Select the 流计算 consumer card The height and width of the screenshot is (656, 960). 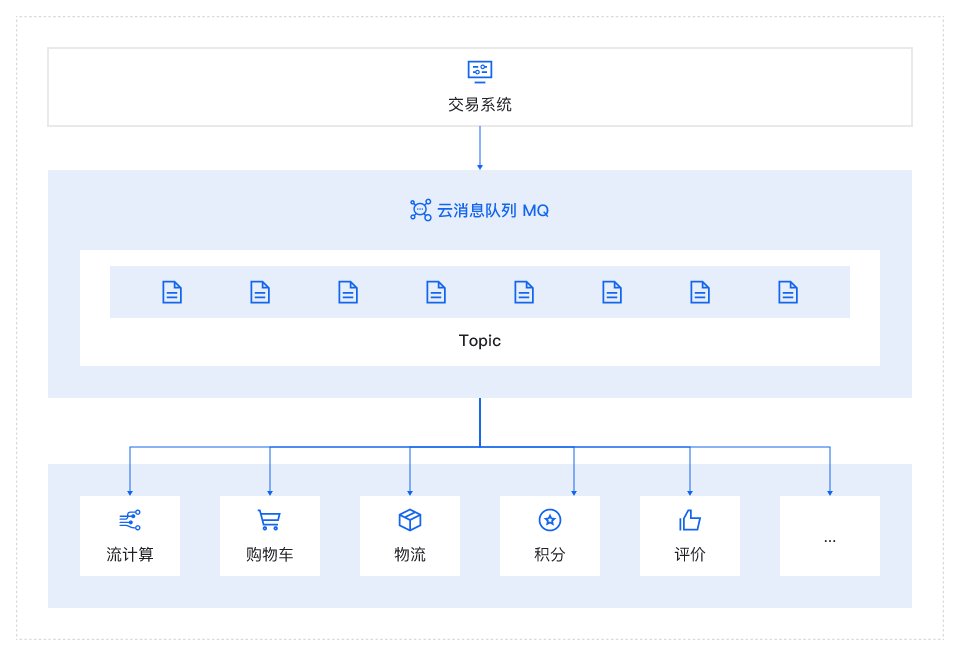tap(130, 535)
